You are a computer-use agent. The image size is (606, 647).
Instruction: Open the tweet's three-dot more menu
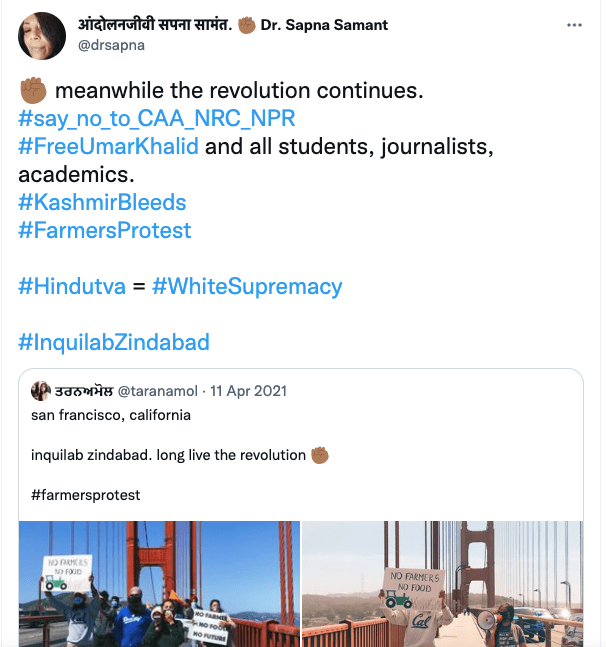574,26
